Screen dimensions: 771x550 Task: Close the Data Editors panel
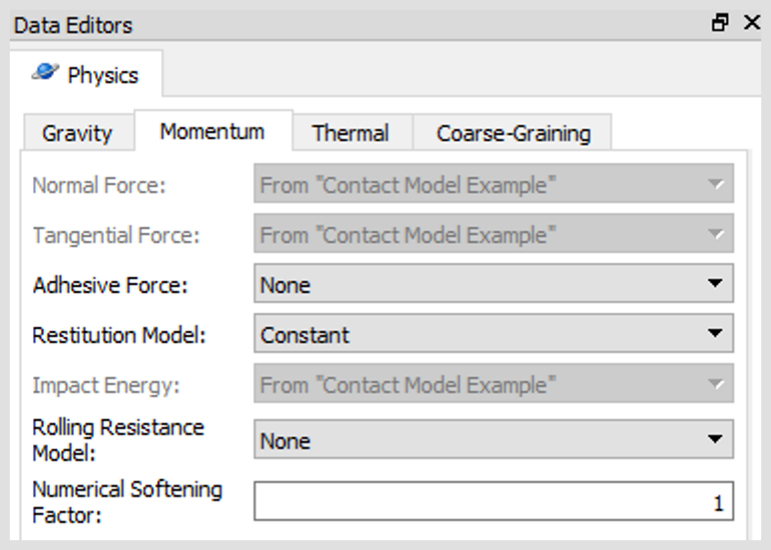tap(752, 23)
